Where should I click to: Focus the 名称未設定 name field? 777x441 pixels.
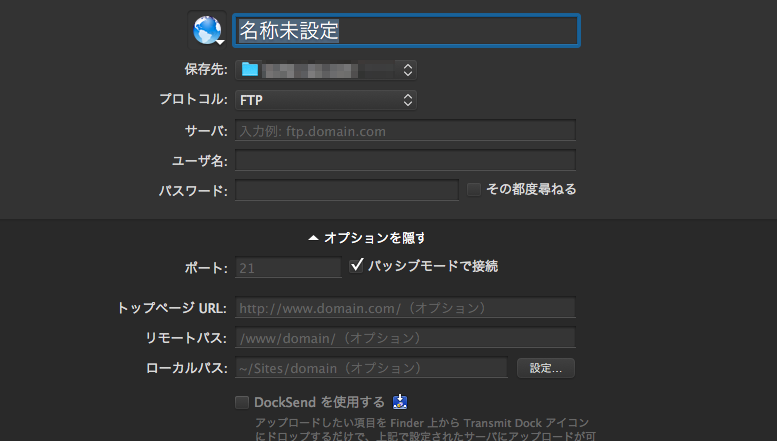pos(406,31)
